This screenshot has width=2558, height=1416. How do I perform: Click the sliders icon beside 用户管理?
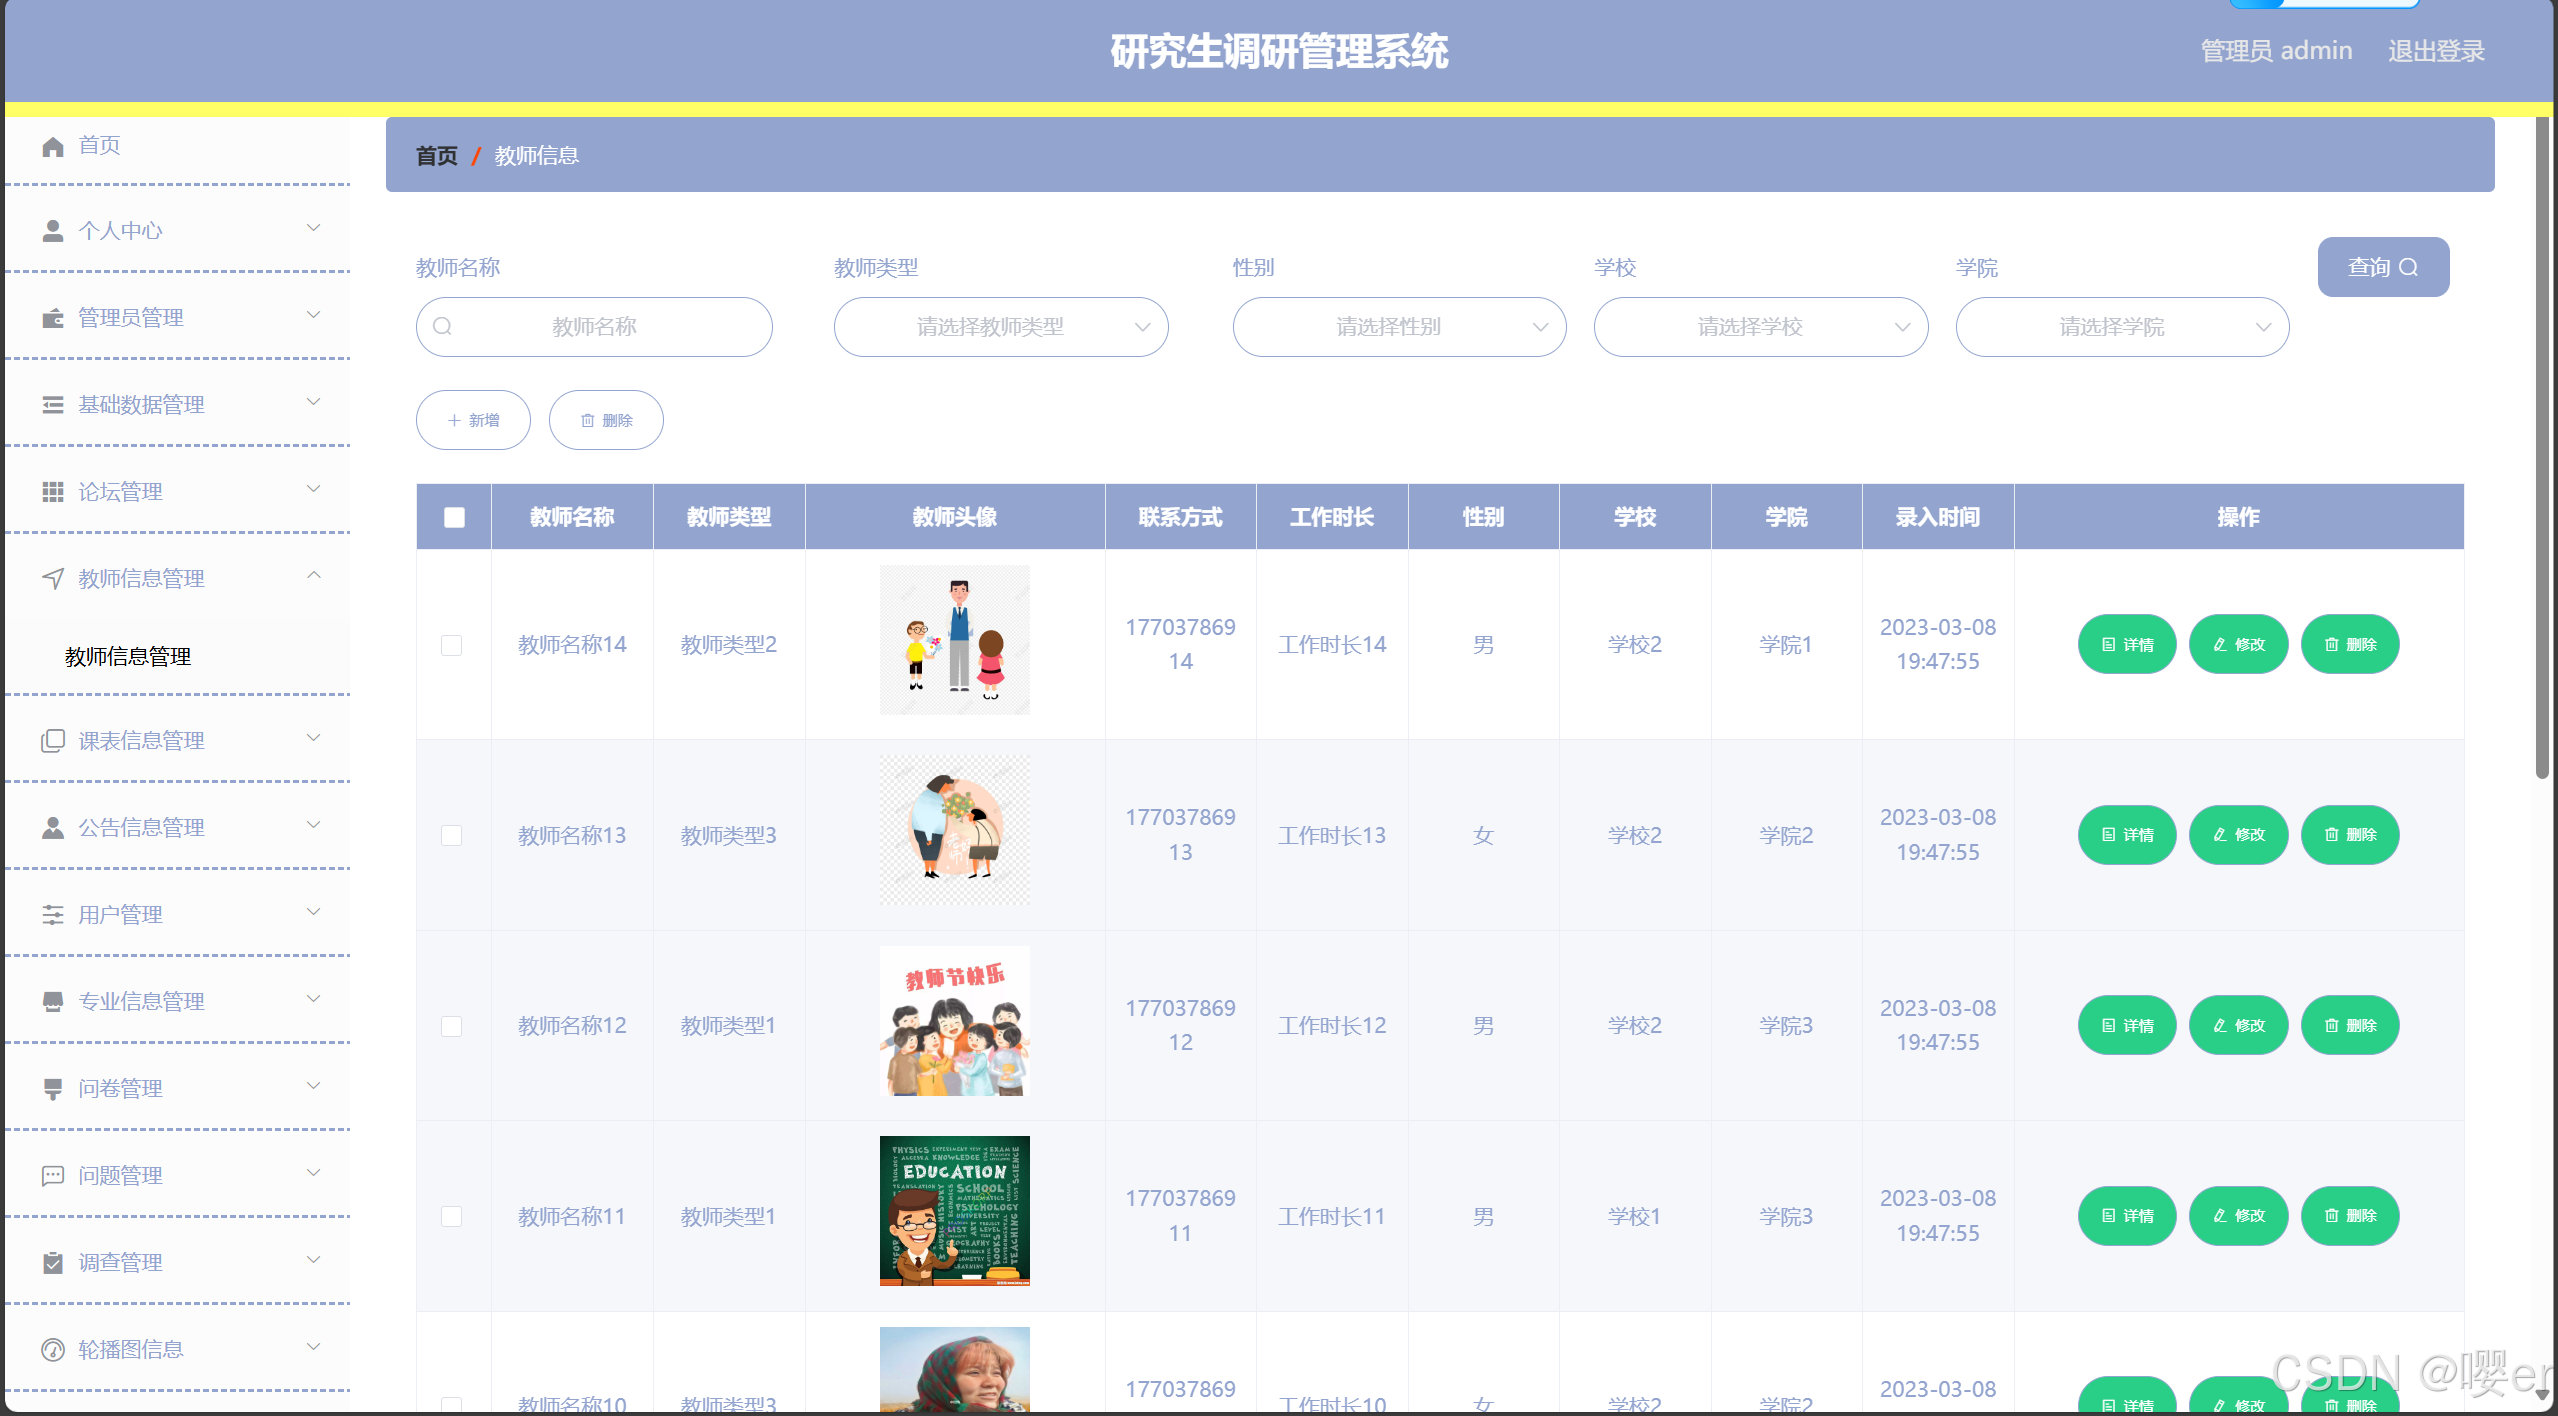(x=53, y=914)
